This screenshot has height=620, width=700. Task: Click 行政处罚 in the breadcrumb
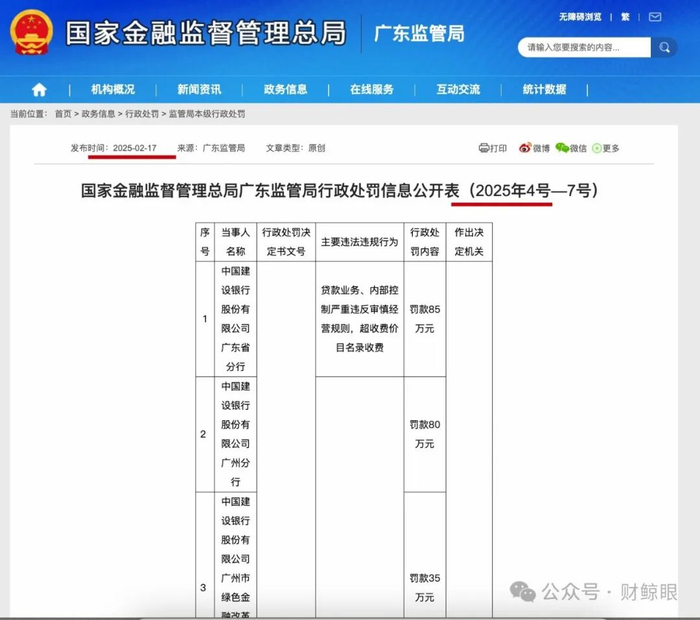coord(142,114)
